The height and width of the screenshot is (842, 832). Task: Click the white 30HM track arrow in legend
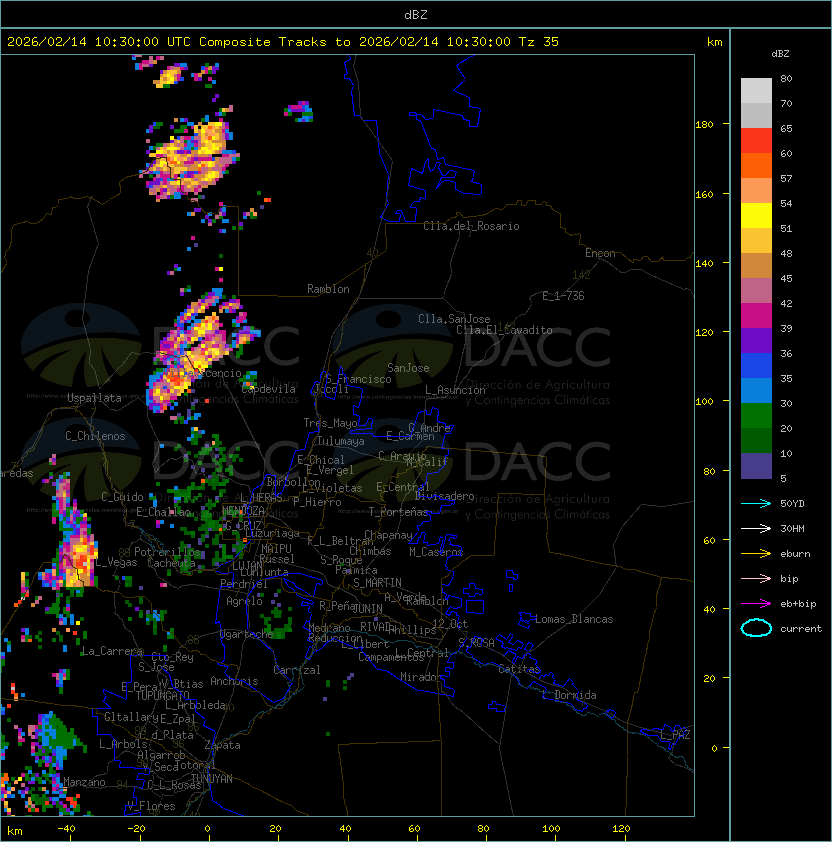click(x=756, y=528)
